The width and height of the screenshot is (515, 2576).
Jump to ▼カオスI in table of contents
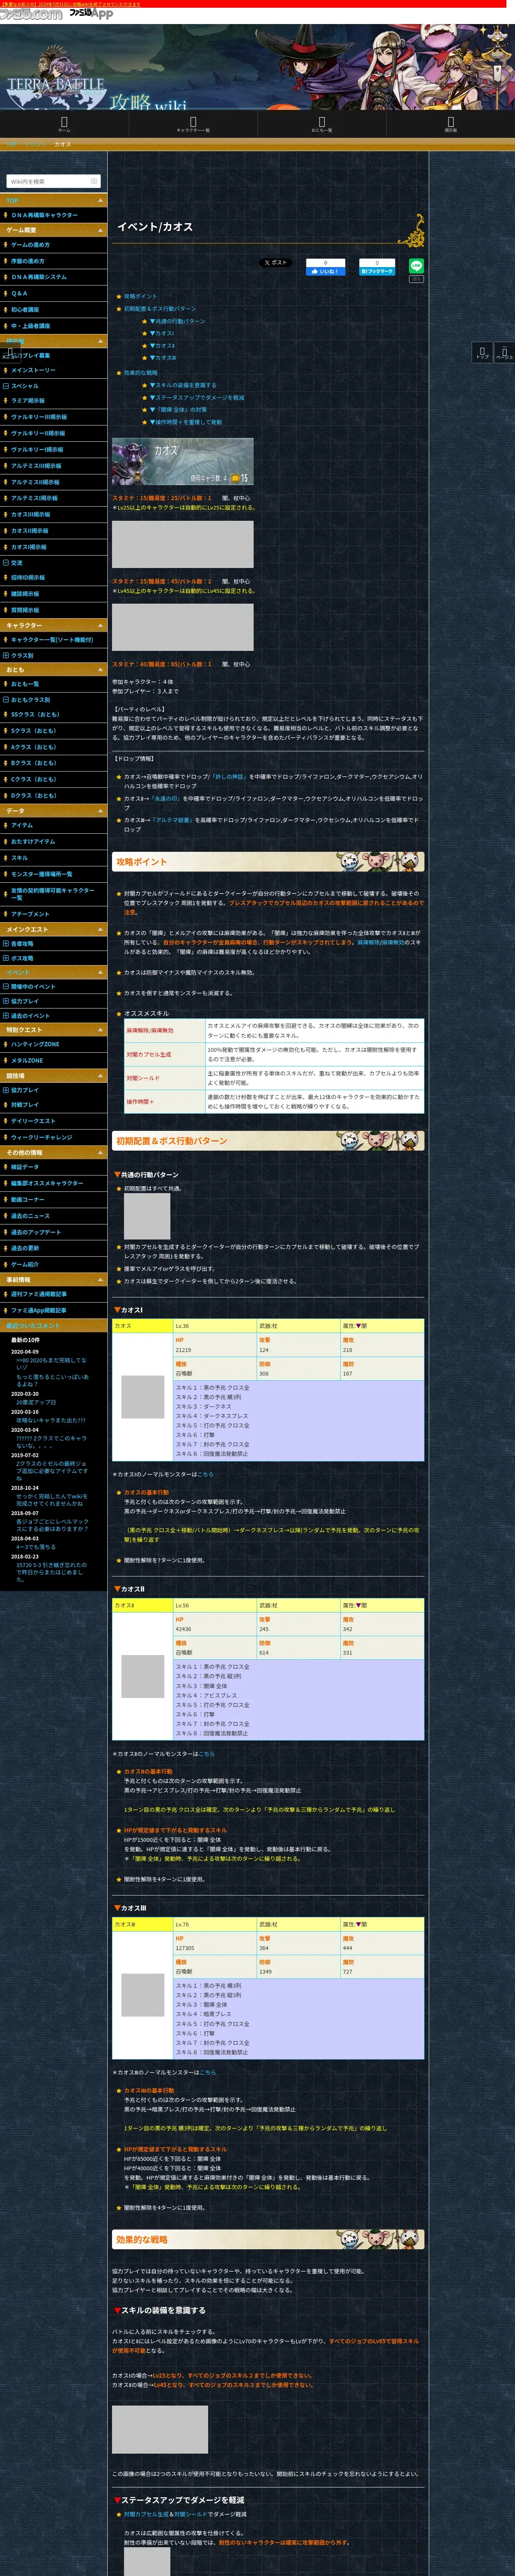pyautogui.click(x=162, y=333)
